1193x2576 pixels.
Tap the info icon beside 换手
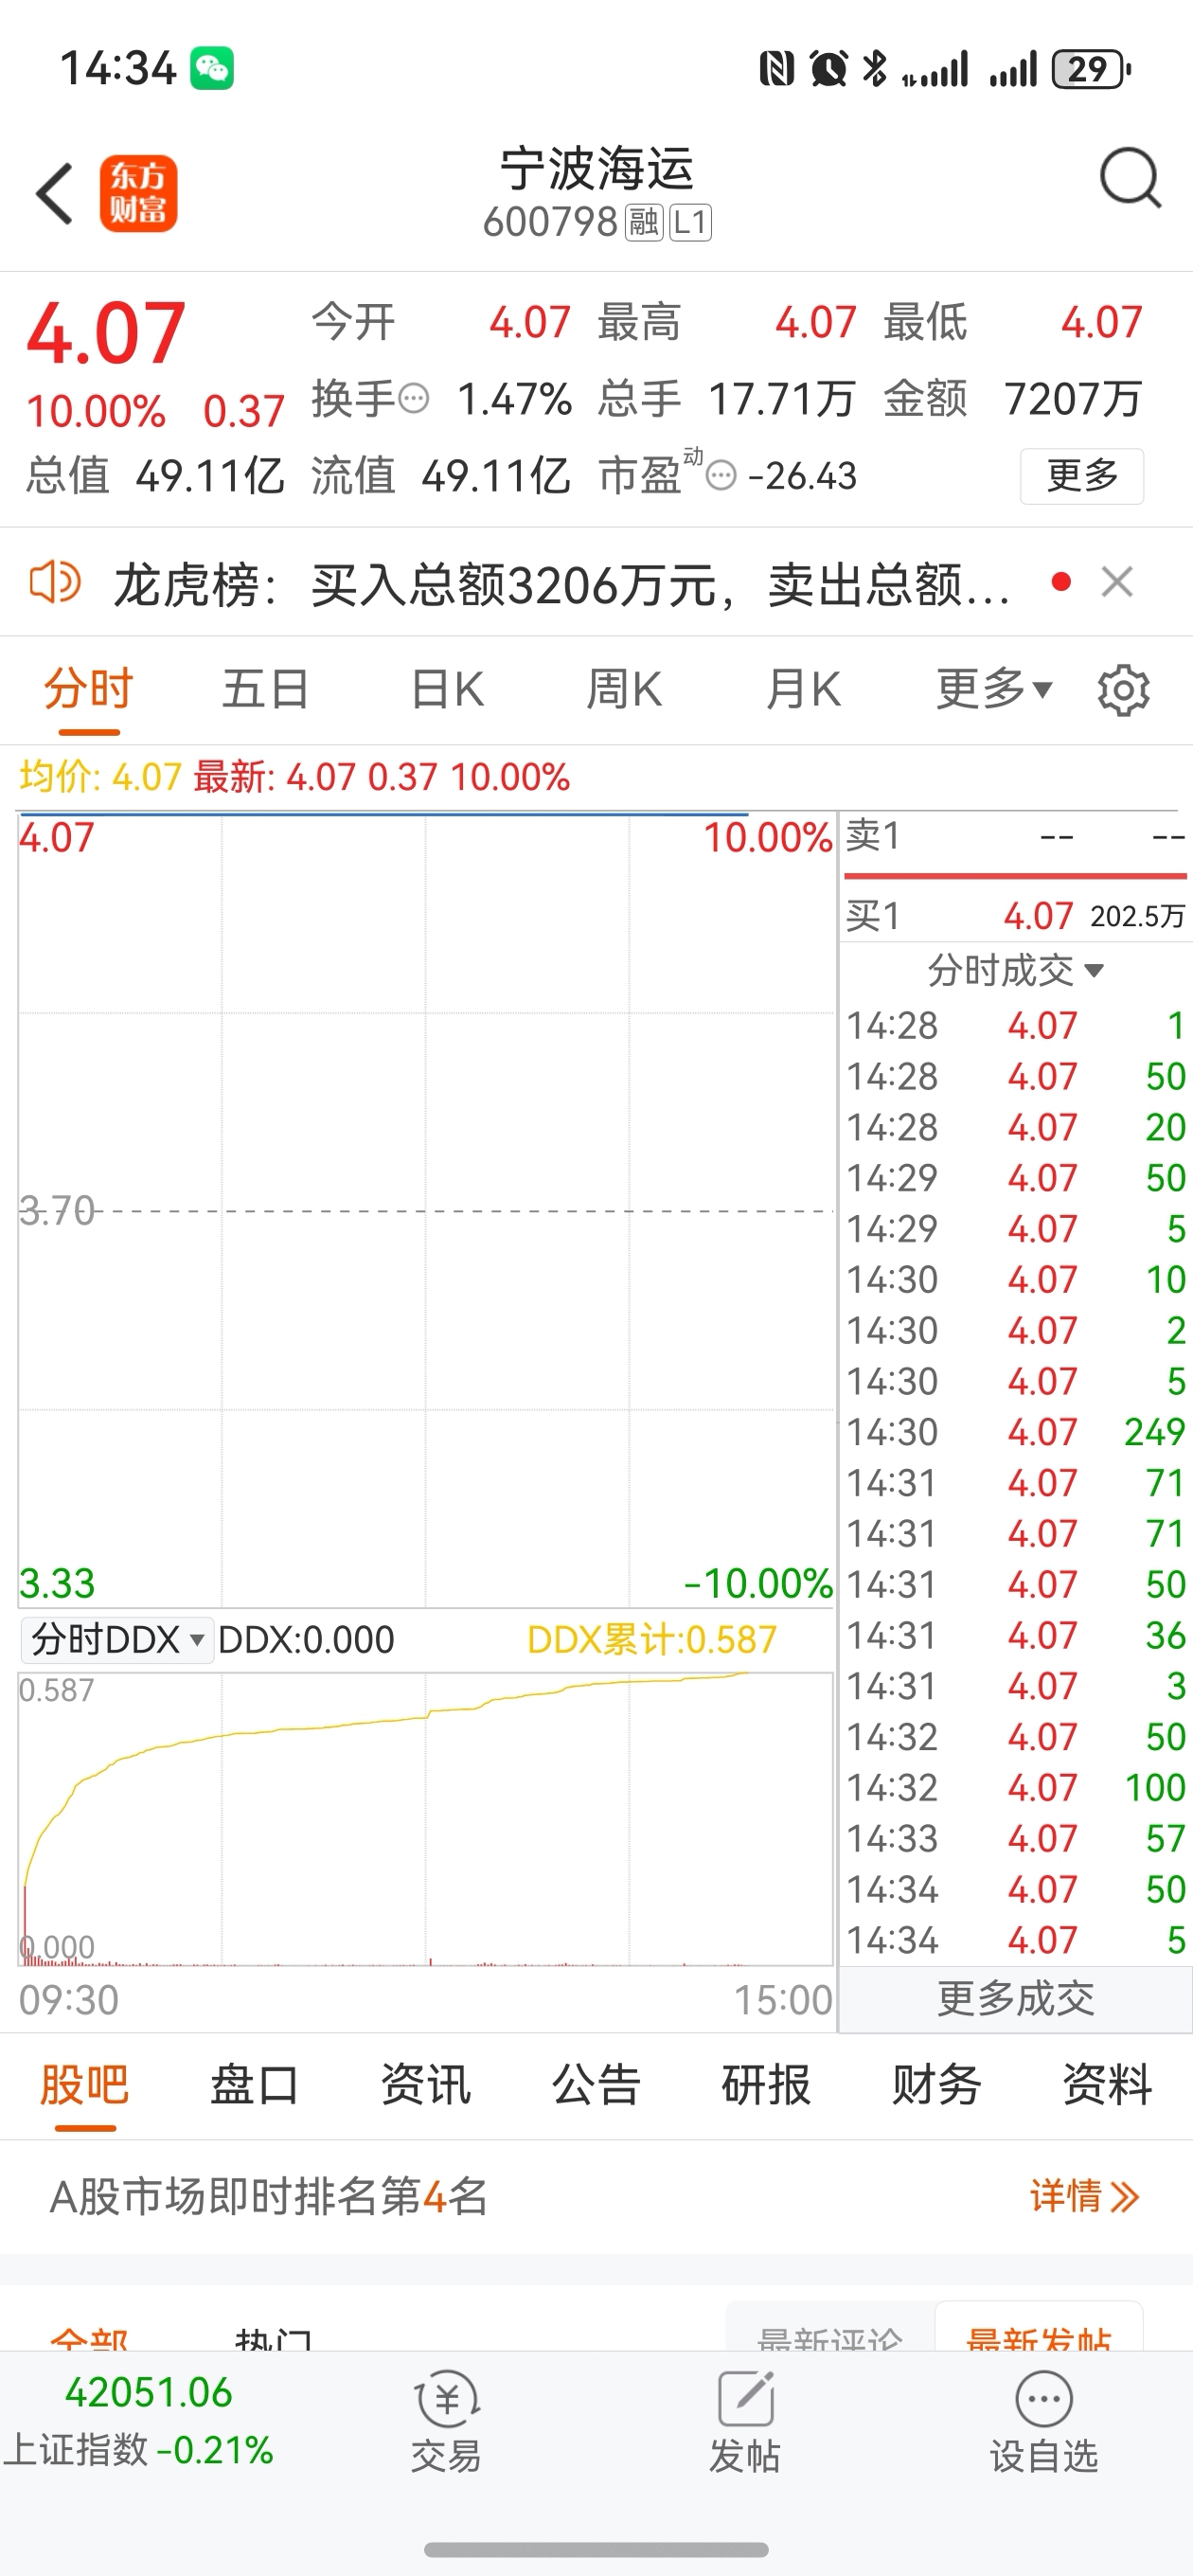(414, 399)
